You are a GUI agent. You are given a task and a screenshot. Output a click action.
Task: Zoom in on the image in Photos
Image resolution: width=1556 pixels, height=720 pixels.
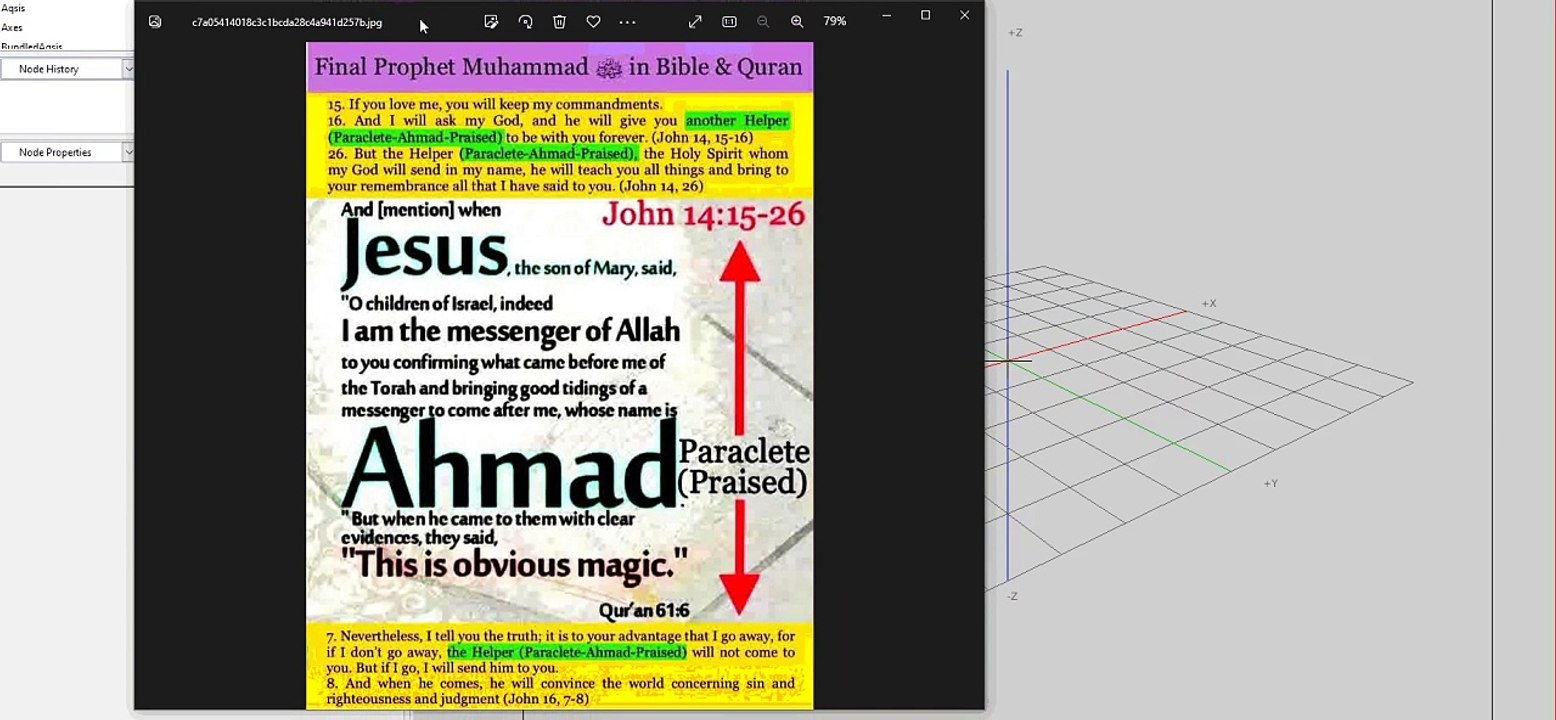(x=797, y=21)
